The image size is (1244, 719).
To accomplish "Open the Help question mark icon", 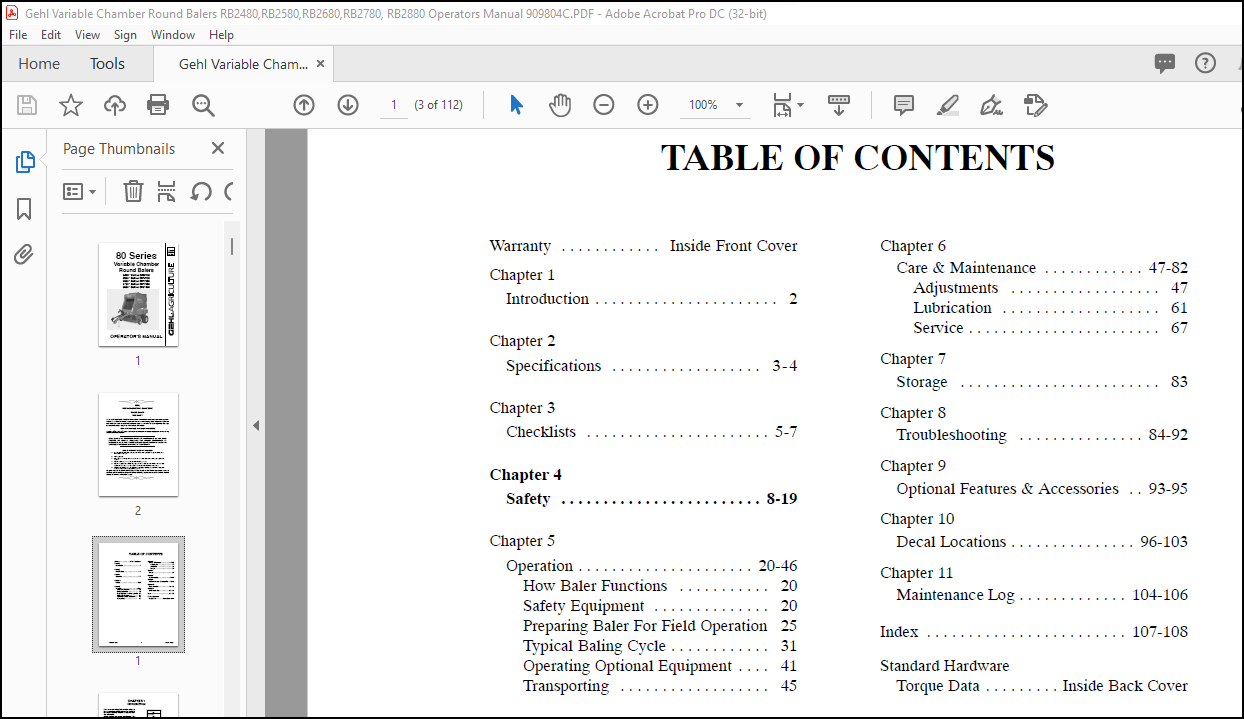I will point(1205,63).
